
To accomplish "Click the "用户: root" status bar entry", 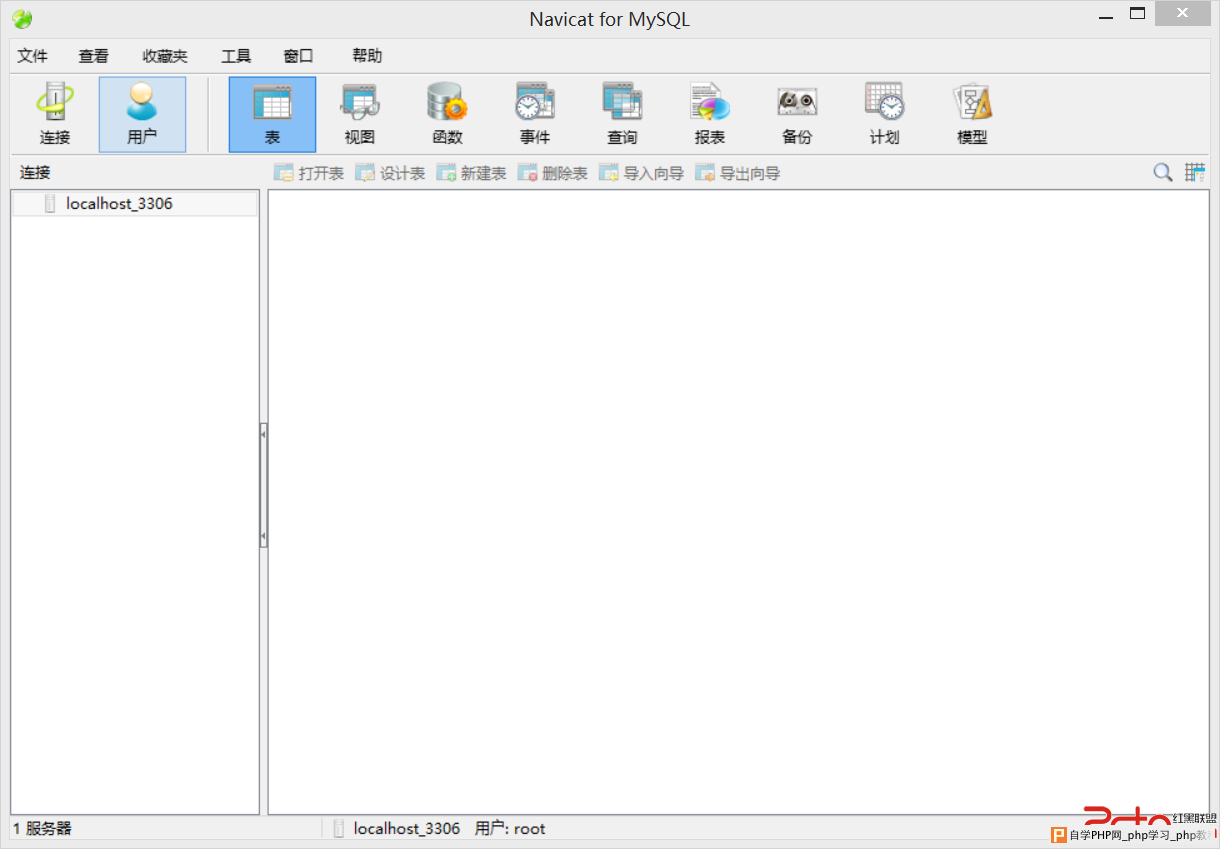I will tap(510, 829).
